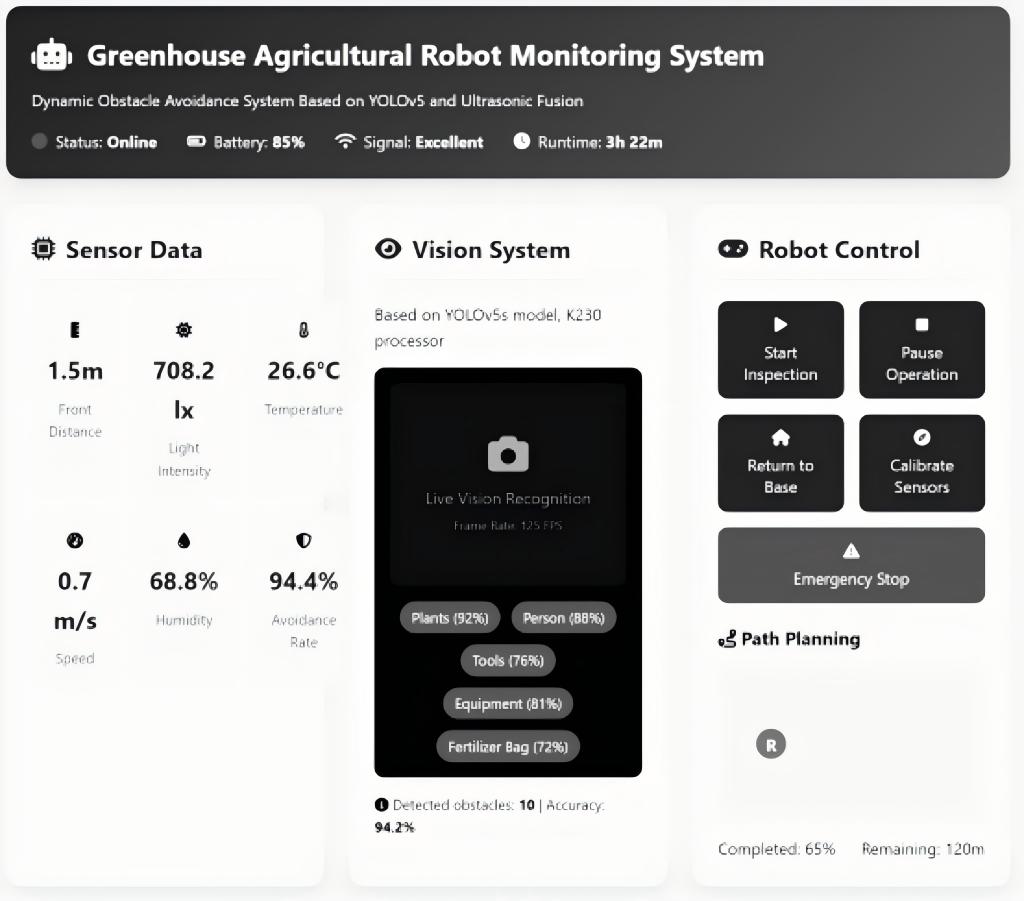Click the Online status indicator dot

(x=40, y=142)
